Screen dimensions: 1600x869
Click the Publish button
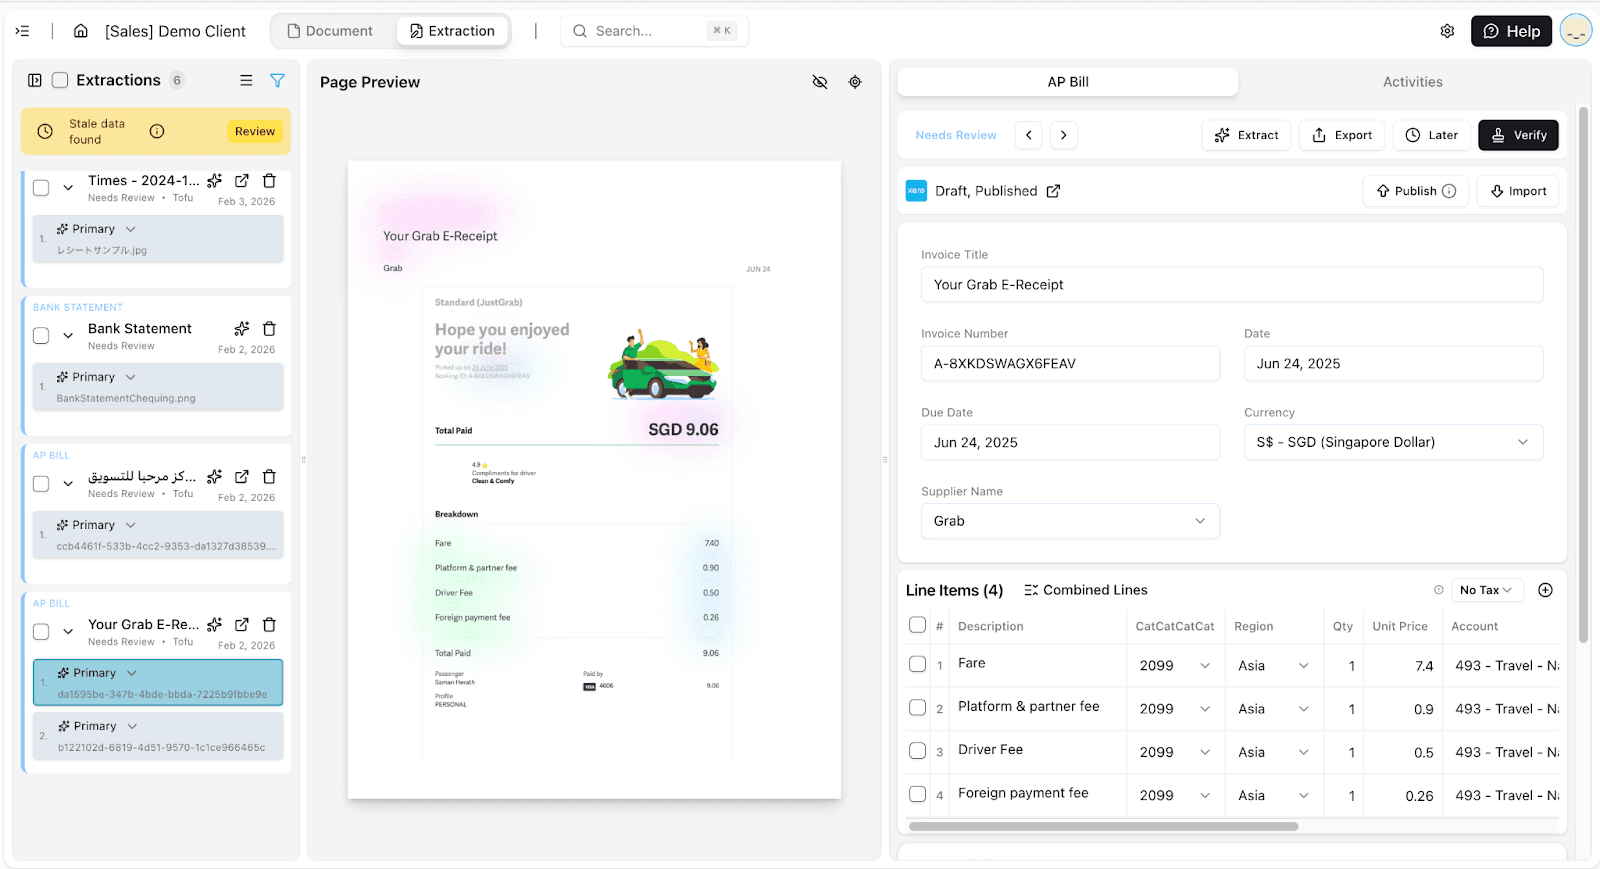(1415, 191)
